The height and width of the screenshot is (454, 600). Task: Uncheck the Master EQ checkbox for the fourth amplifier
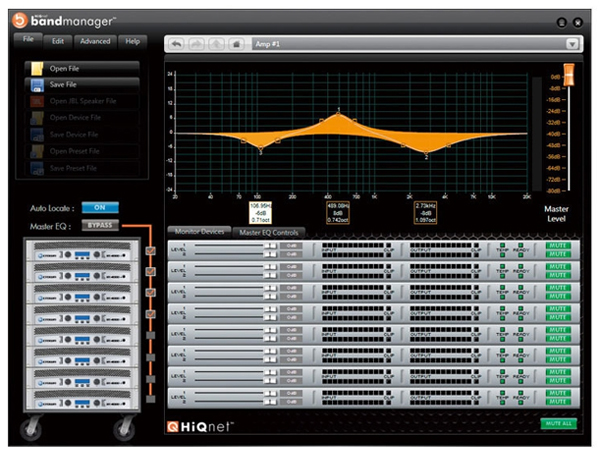coord(151,314)
